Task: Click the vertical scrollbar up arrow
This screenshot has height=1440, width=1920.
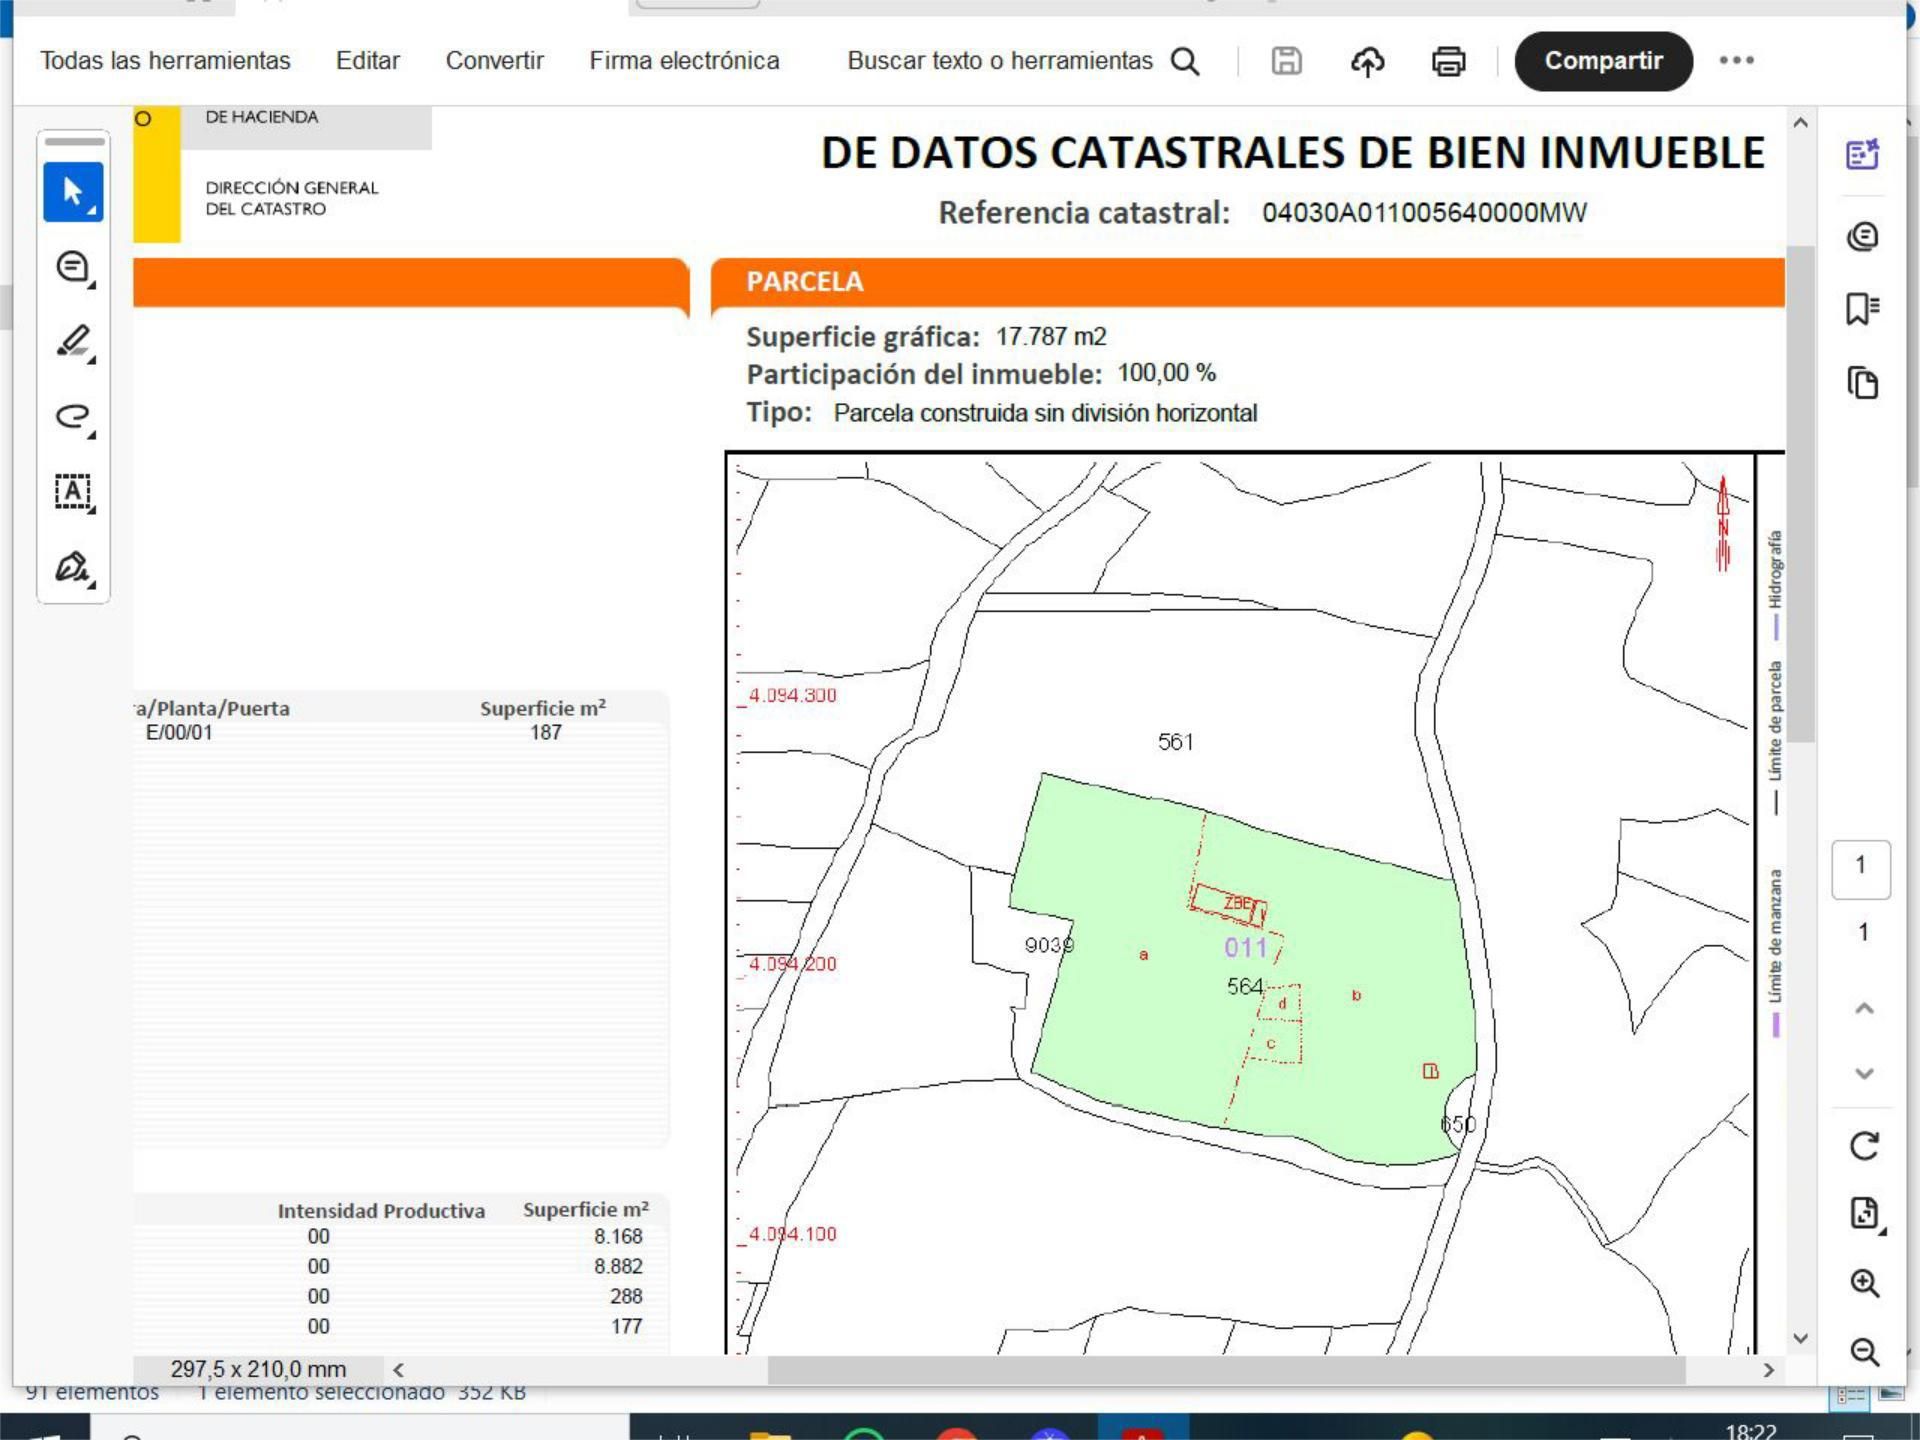Action: [x=1801, y=123]
